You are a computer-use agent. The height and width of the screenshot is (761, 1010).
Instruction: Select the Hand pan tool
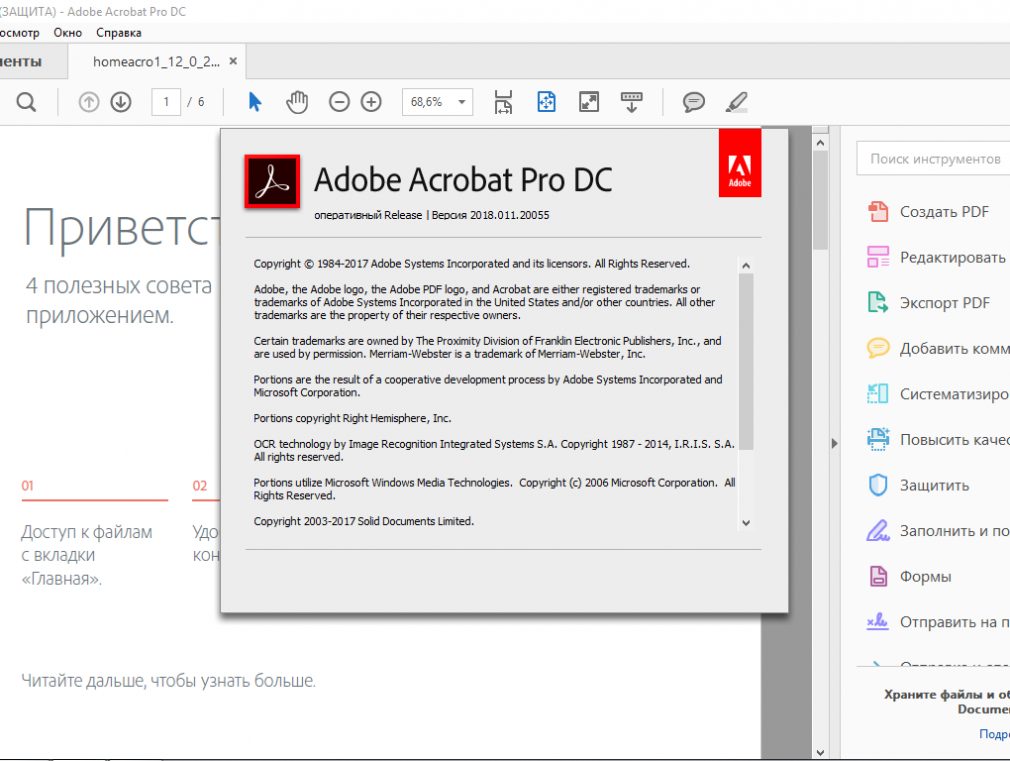pyautogui.click(x=297, y=102)
